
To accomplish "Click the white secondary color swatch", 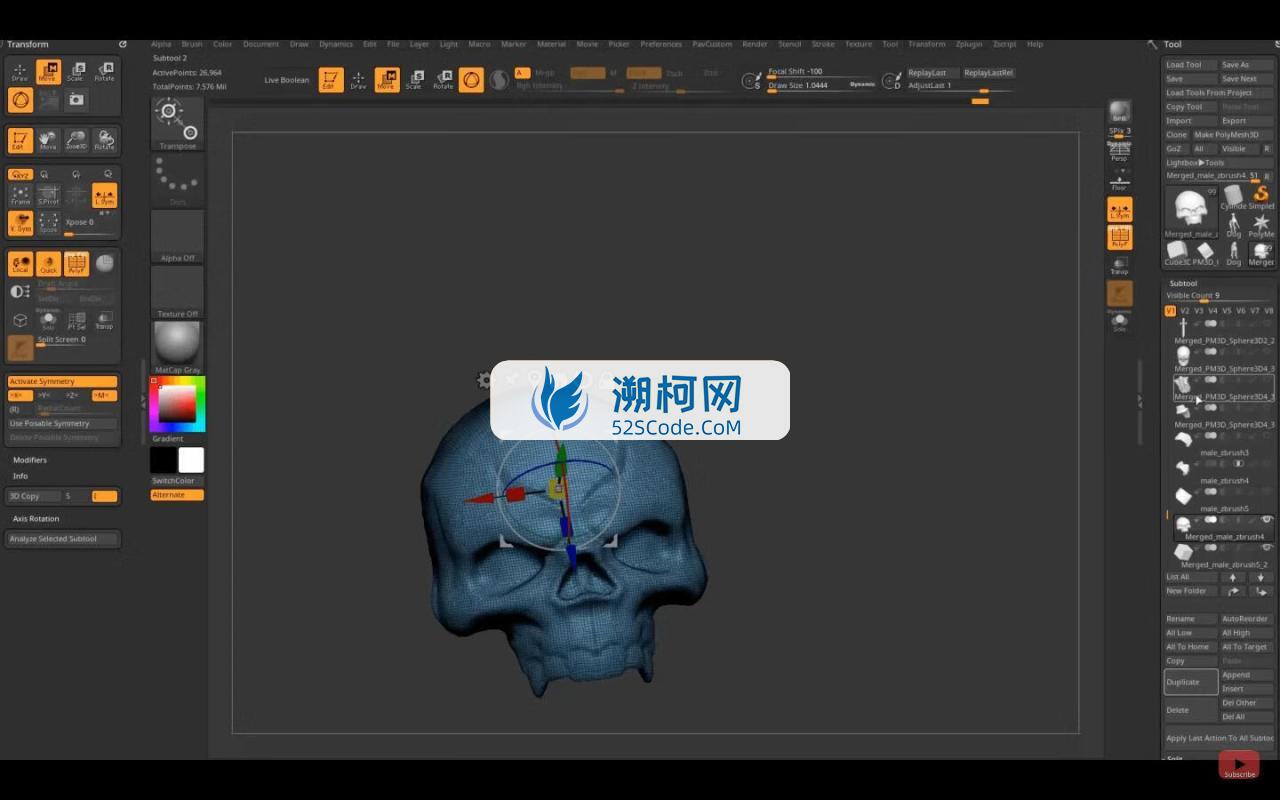I will (191, 460).
